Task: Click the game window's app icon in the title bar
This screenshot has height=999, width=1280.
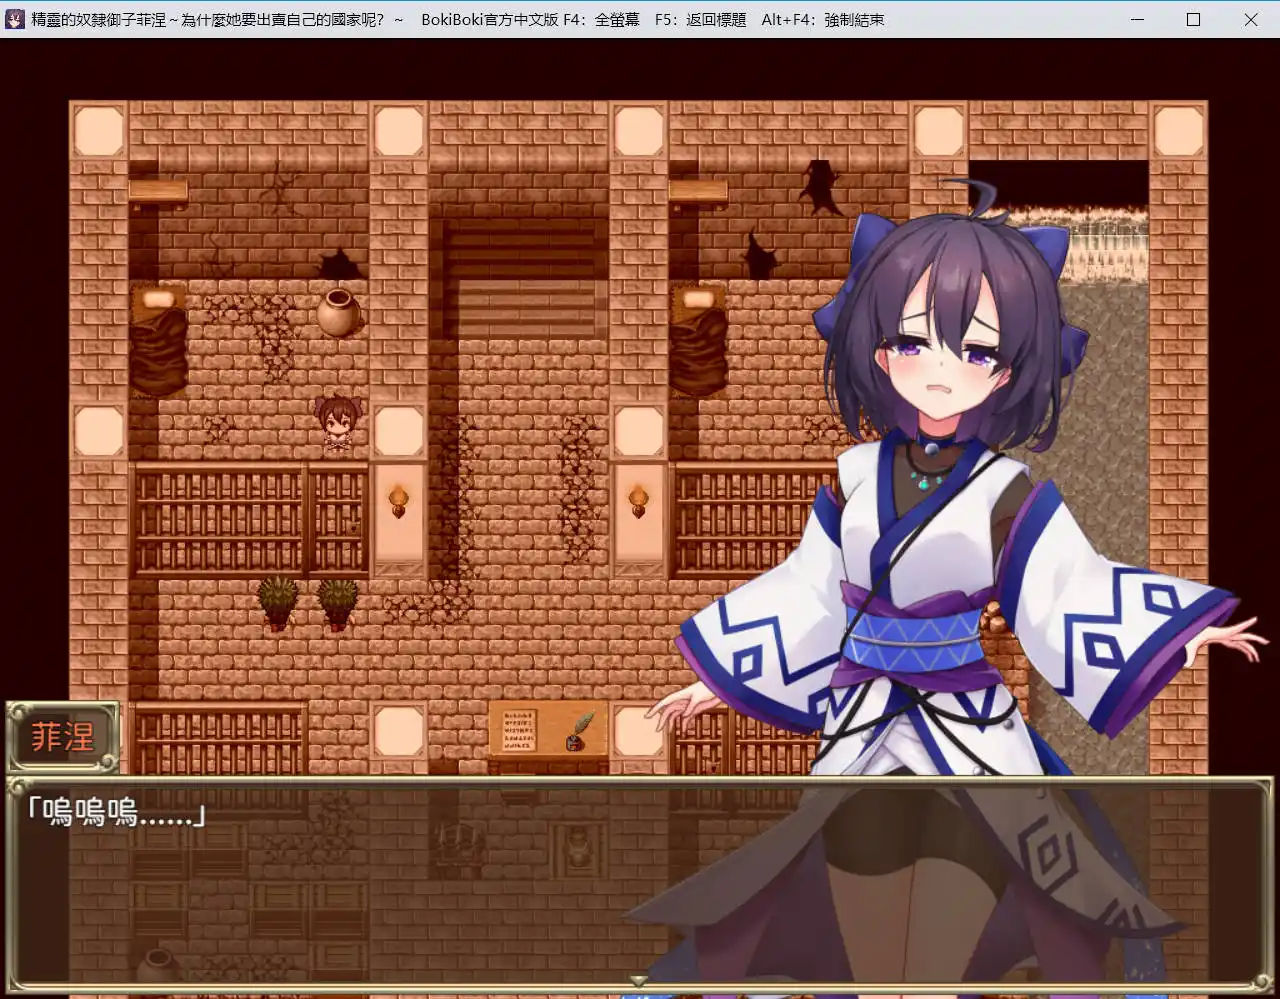Action: [15, 19]
